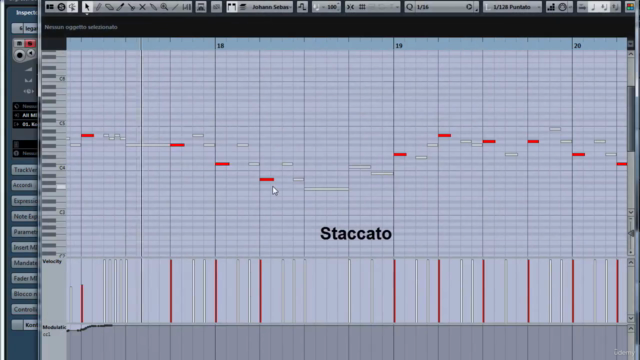Toggle Show Part Borders button
640x360 pixels.
click(x=231, y=7)
